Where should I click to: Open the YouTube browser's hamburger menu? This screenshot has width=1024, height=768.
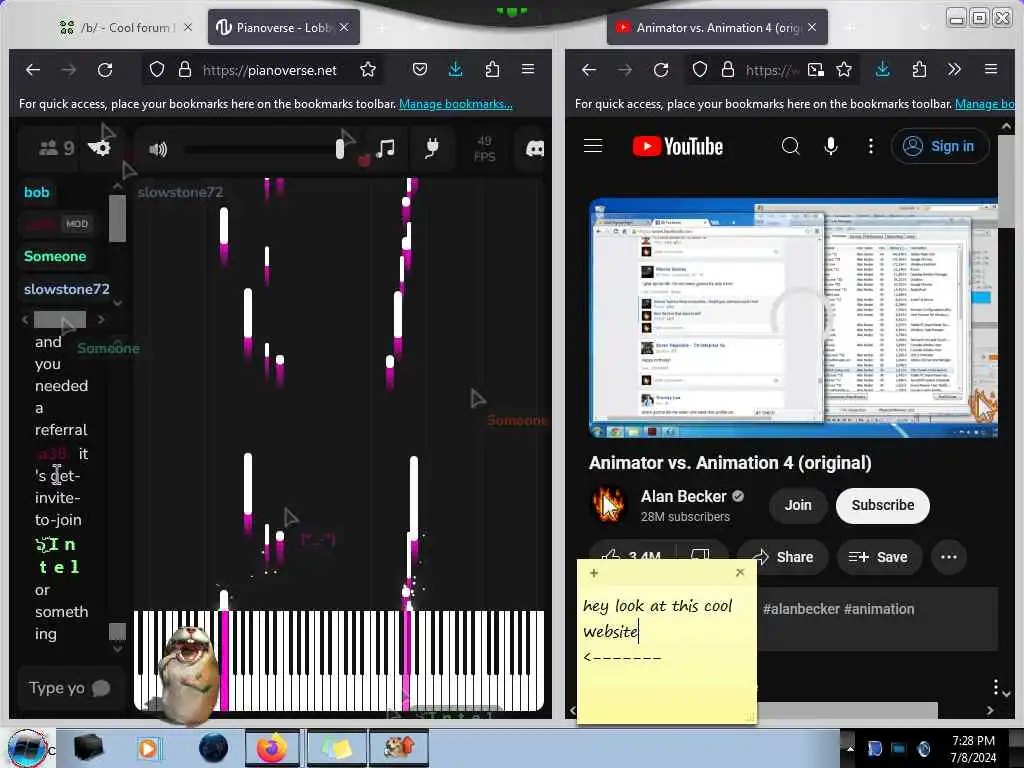coord(991,69)
